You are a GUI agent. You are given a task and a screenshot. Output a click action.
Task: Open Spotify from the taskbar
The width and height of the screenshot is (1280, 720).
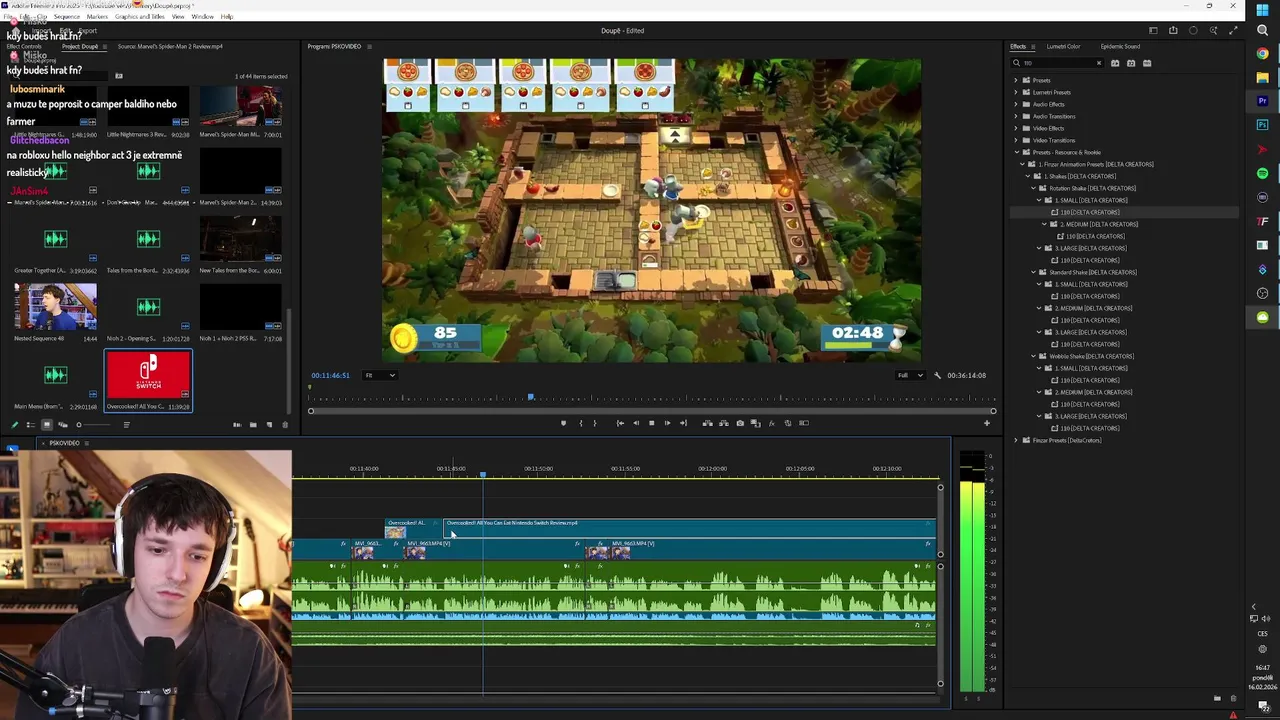point(1263,174)
